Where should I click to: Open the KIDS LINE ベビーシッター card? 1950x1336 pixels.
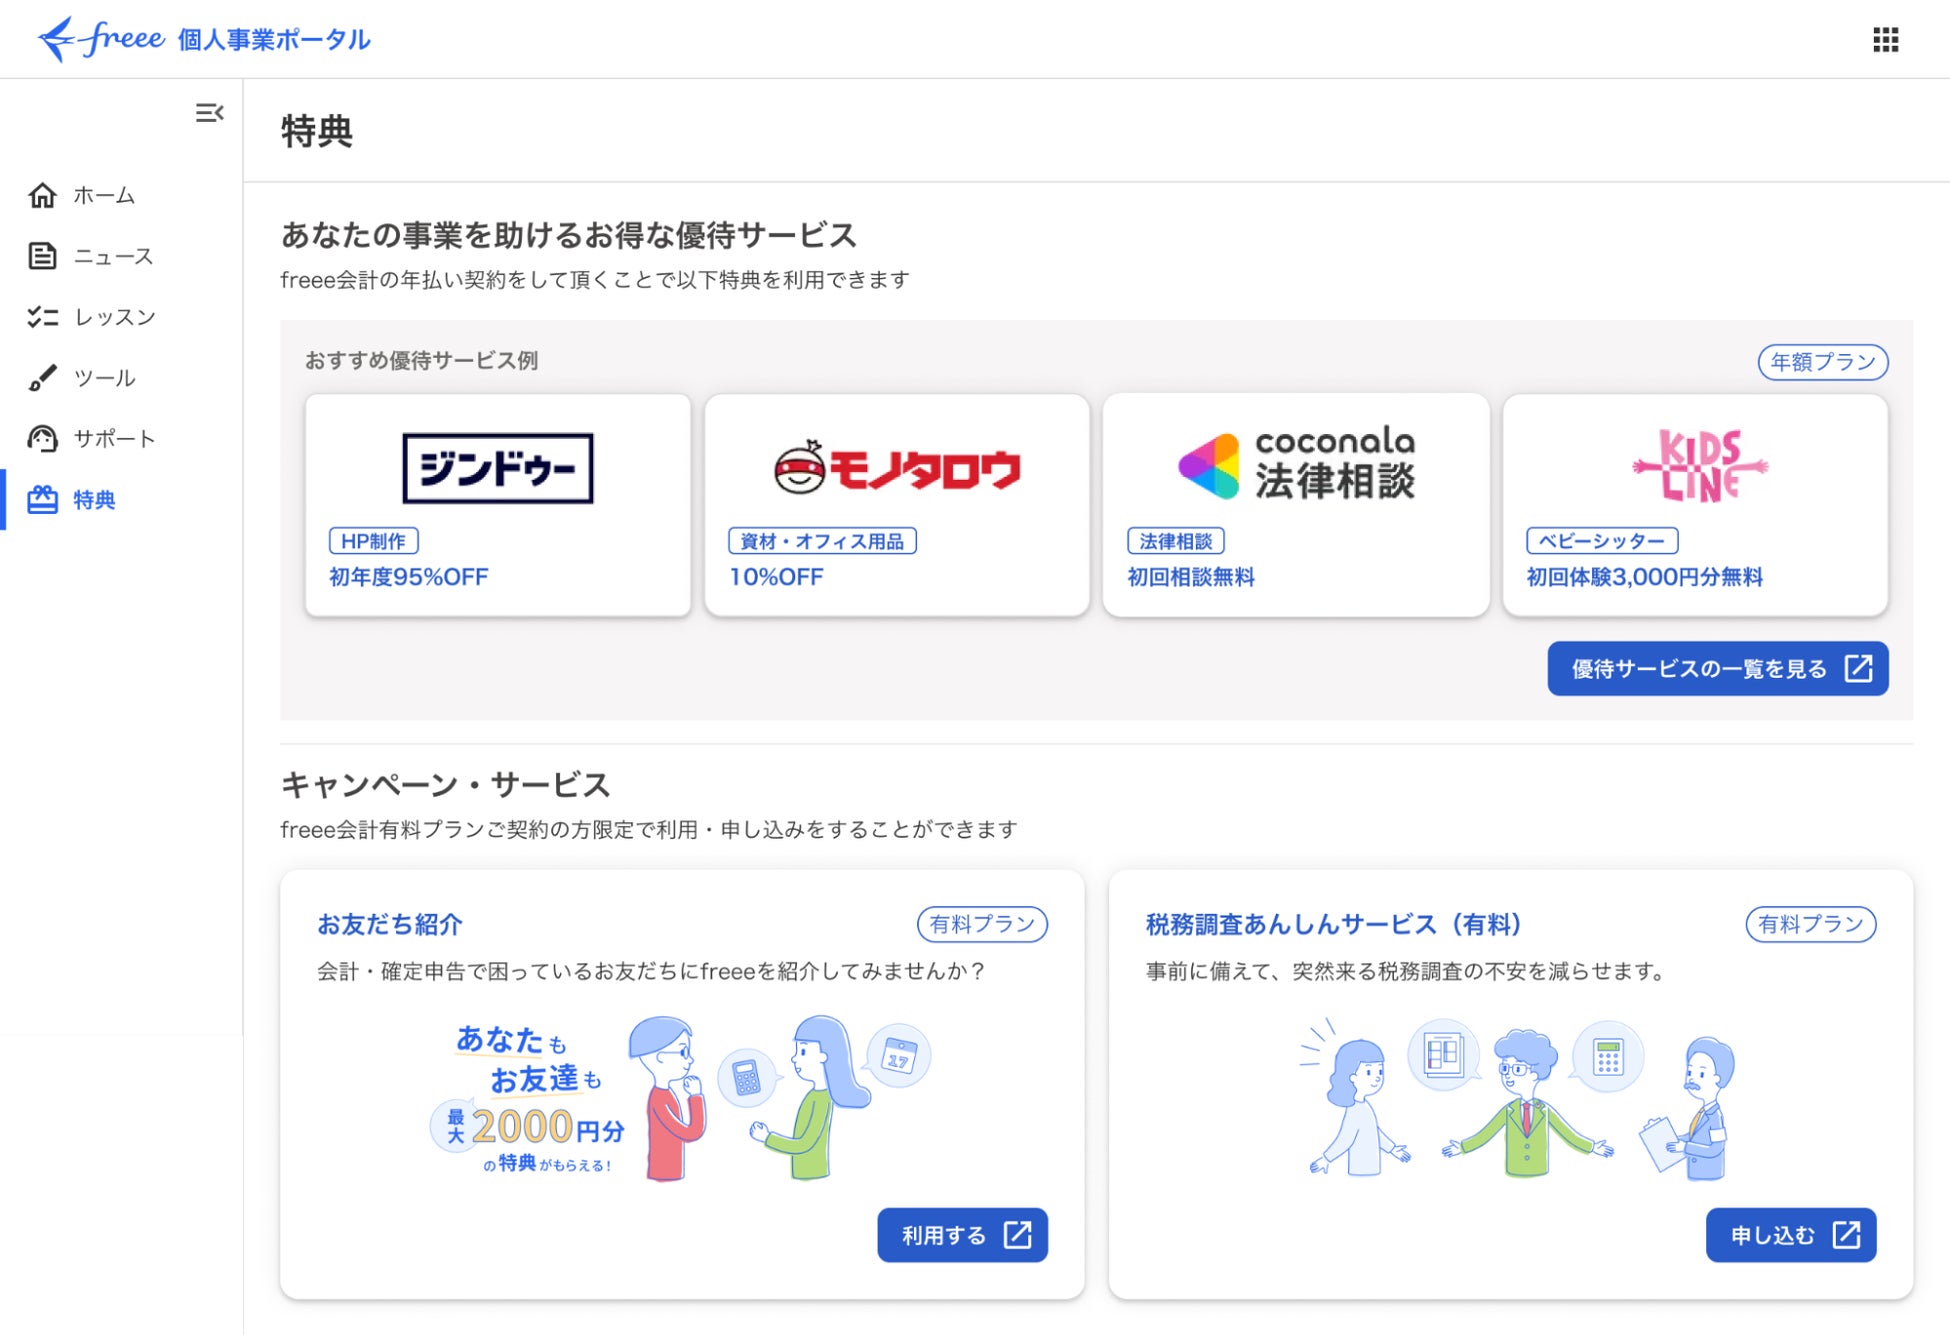(x=1694, y=505)
